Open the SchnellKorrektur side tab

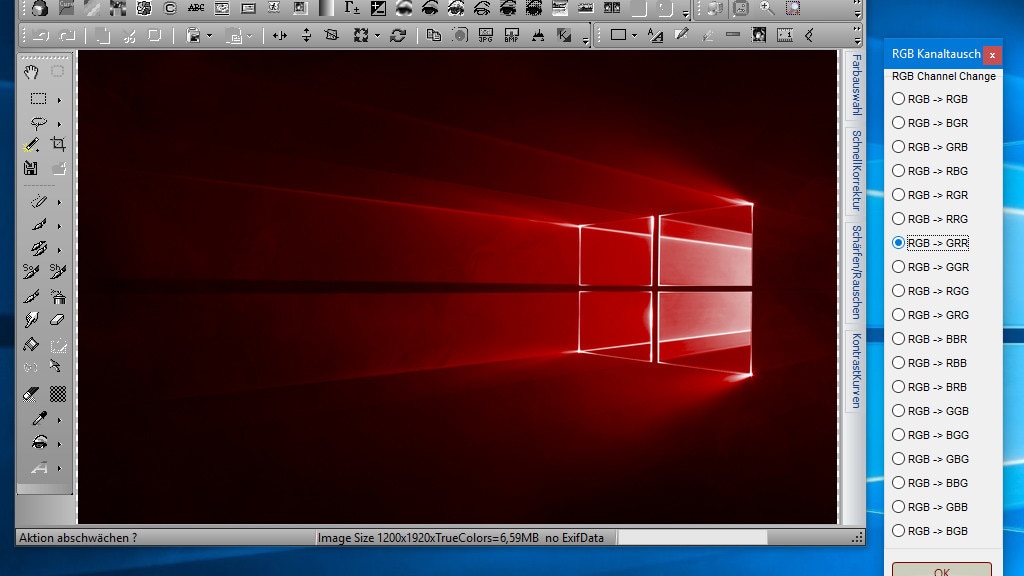856,170
